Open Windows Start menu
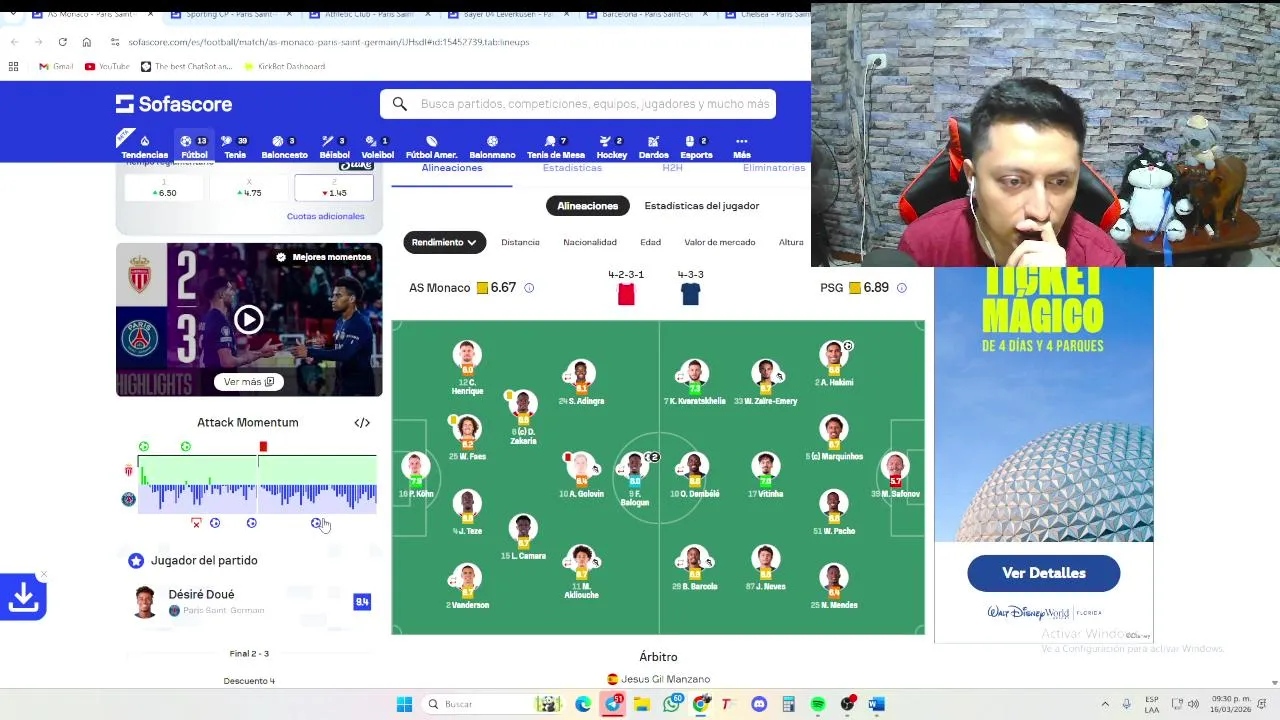 point(404,704)
